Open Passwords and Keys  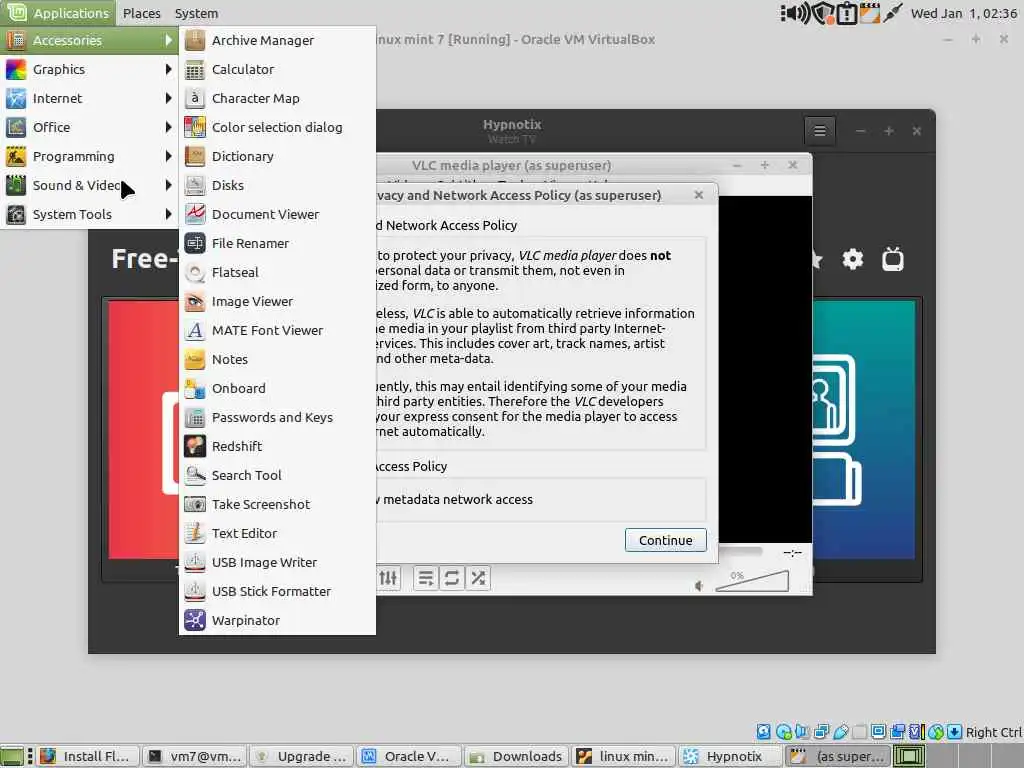pyautogui.click(x=277, y=417)
